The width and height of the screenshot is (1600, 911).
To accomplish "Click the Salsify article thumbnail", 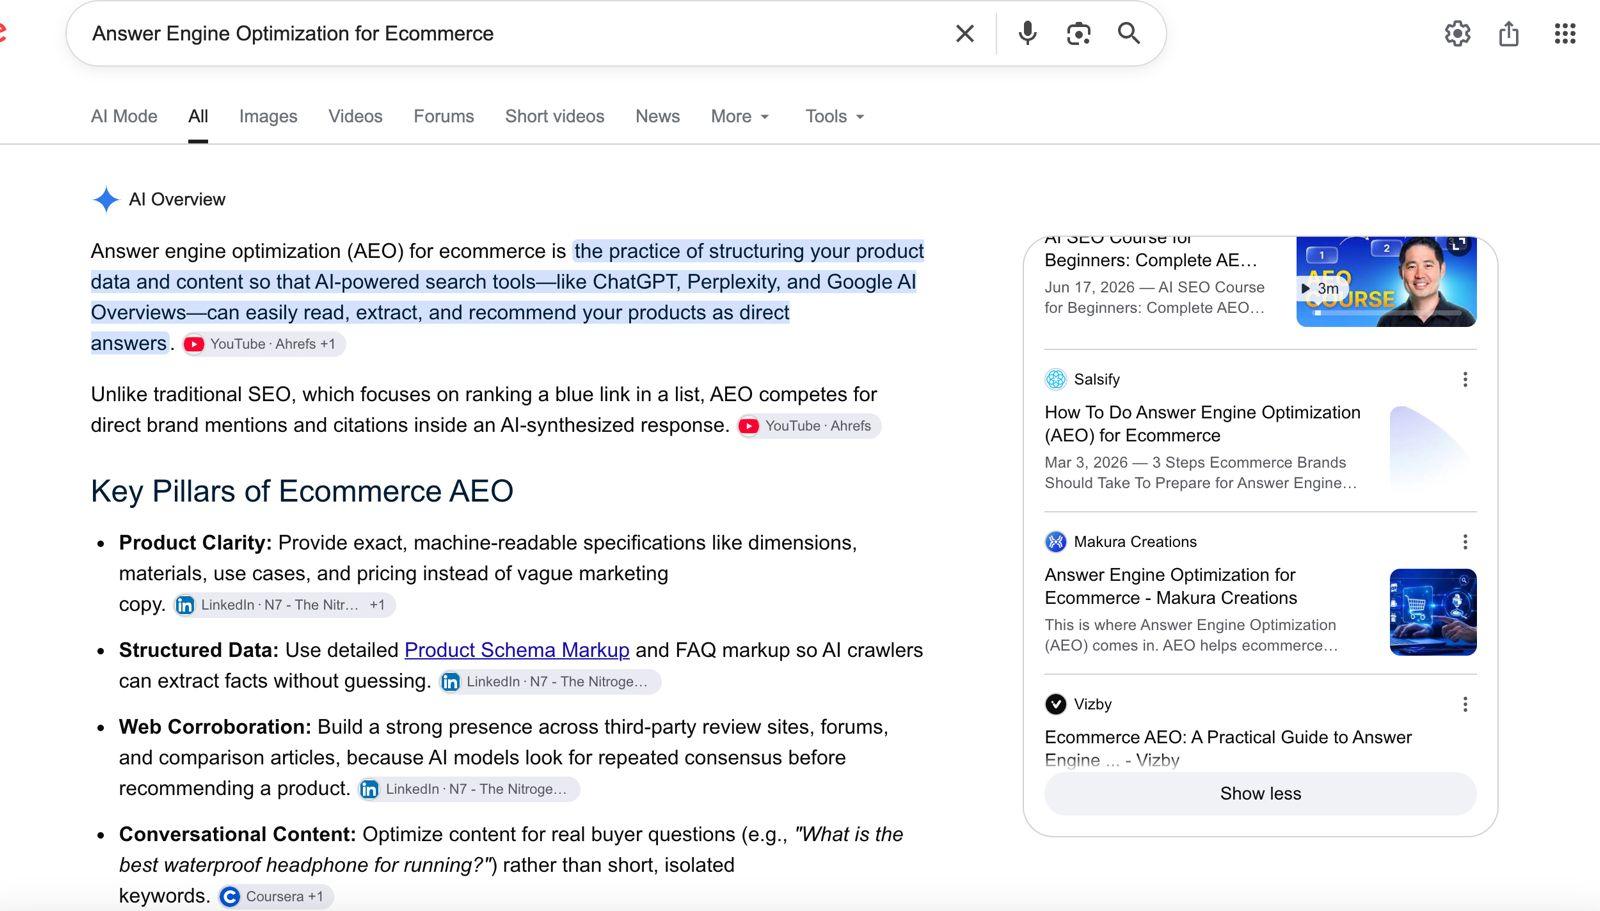I will (1433, 449).
